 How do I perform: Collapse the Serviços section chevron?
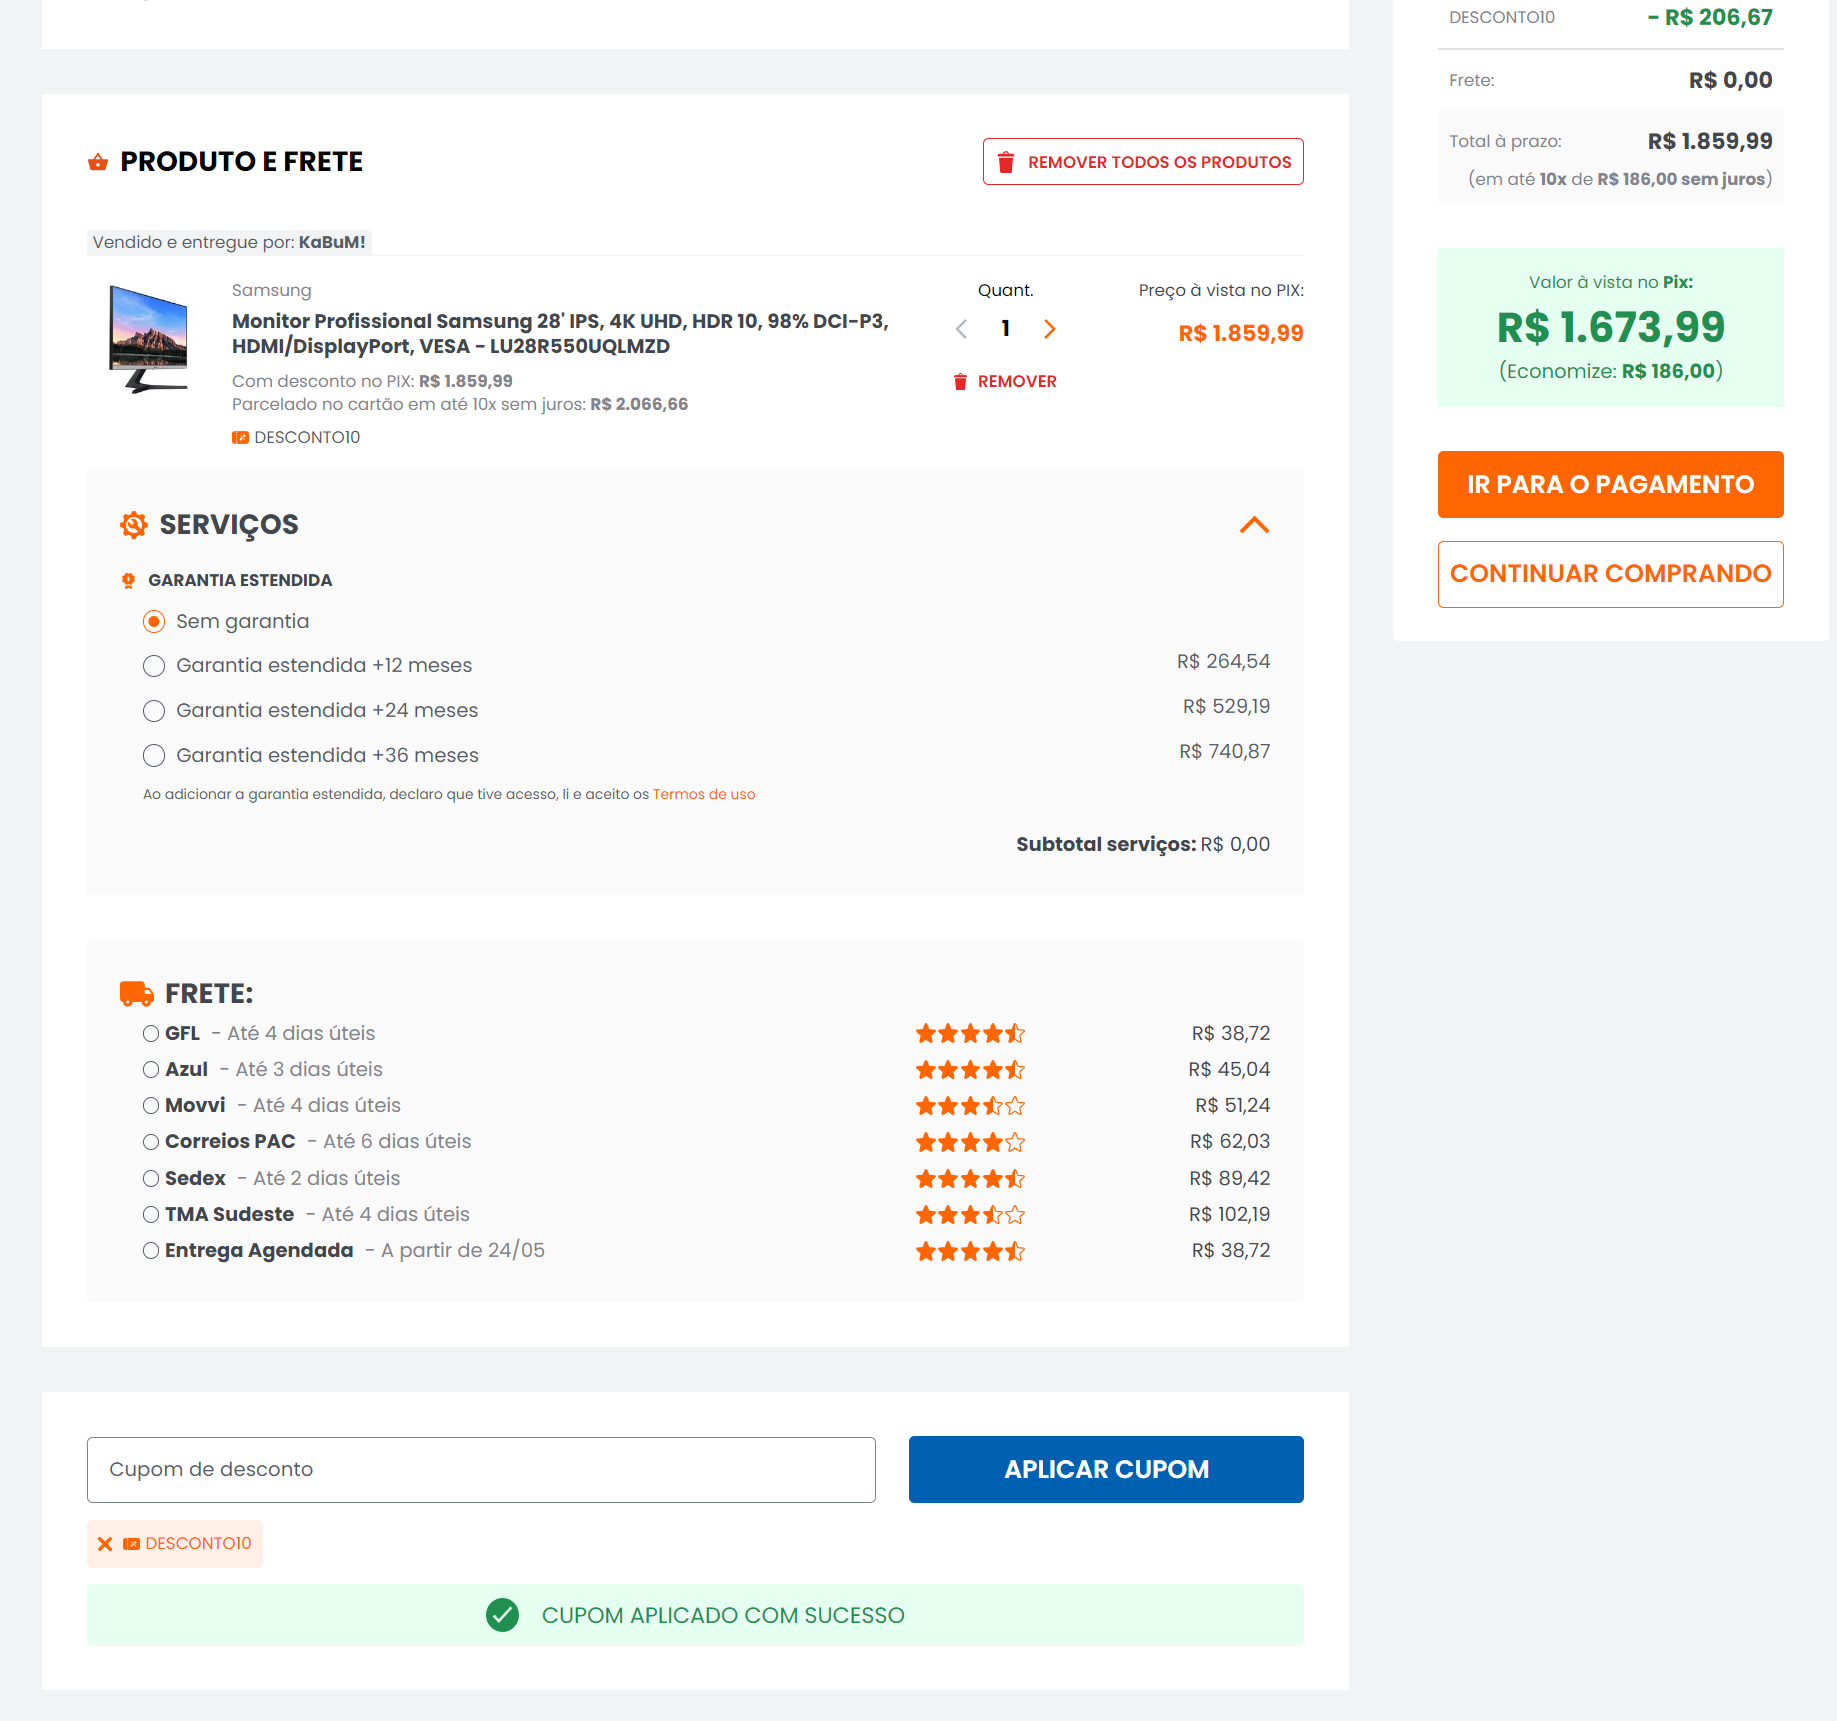click(x=1254, y=525)
